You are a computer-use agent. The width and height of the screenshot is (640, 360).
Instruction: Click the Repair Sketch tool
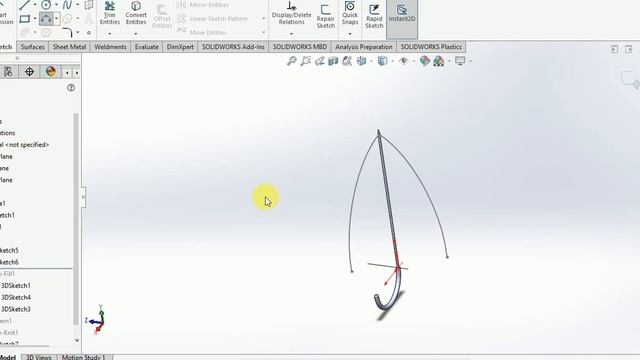[x=326, y=16]
